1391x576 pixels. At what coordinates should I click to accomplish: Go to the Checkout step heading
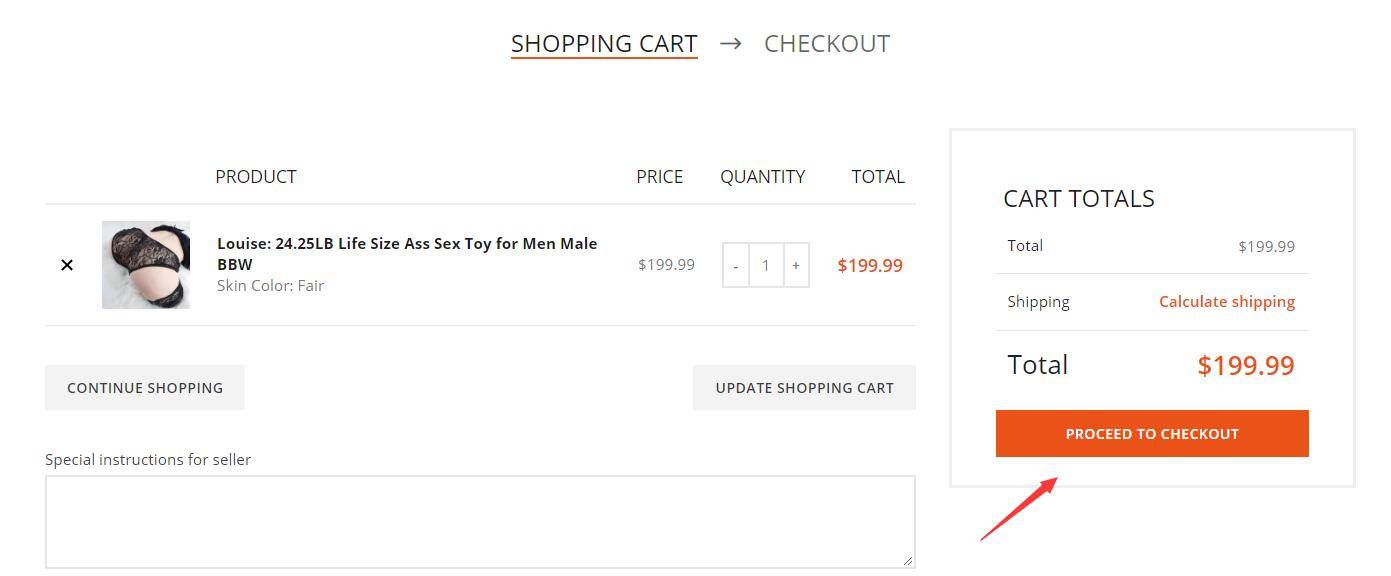point(827,43)
